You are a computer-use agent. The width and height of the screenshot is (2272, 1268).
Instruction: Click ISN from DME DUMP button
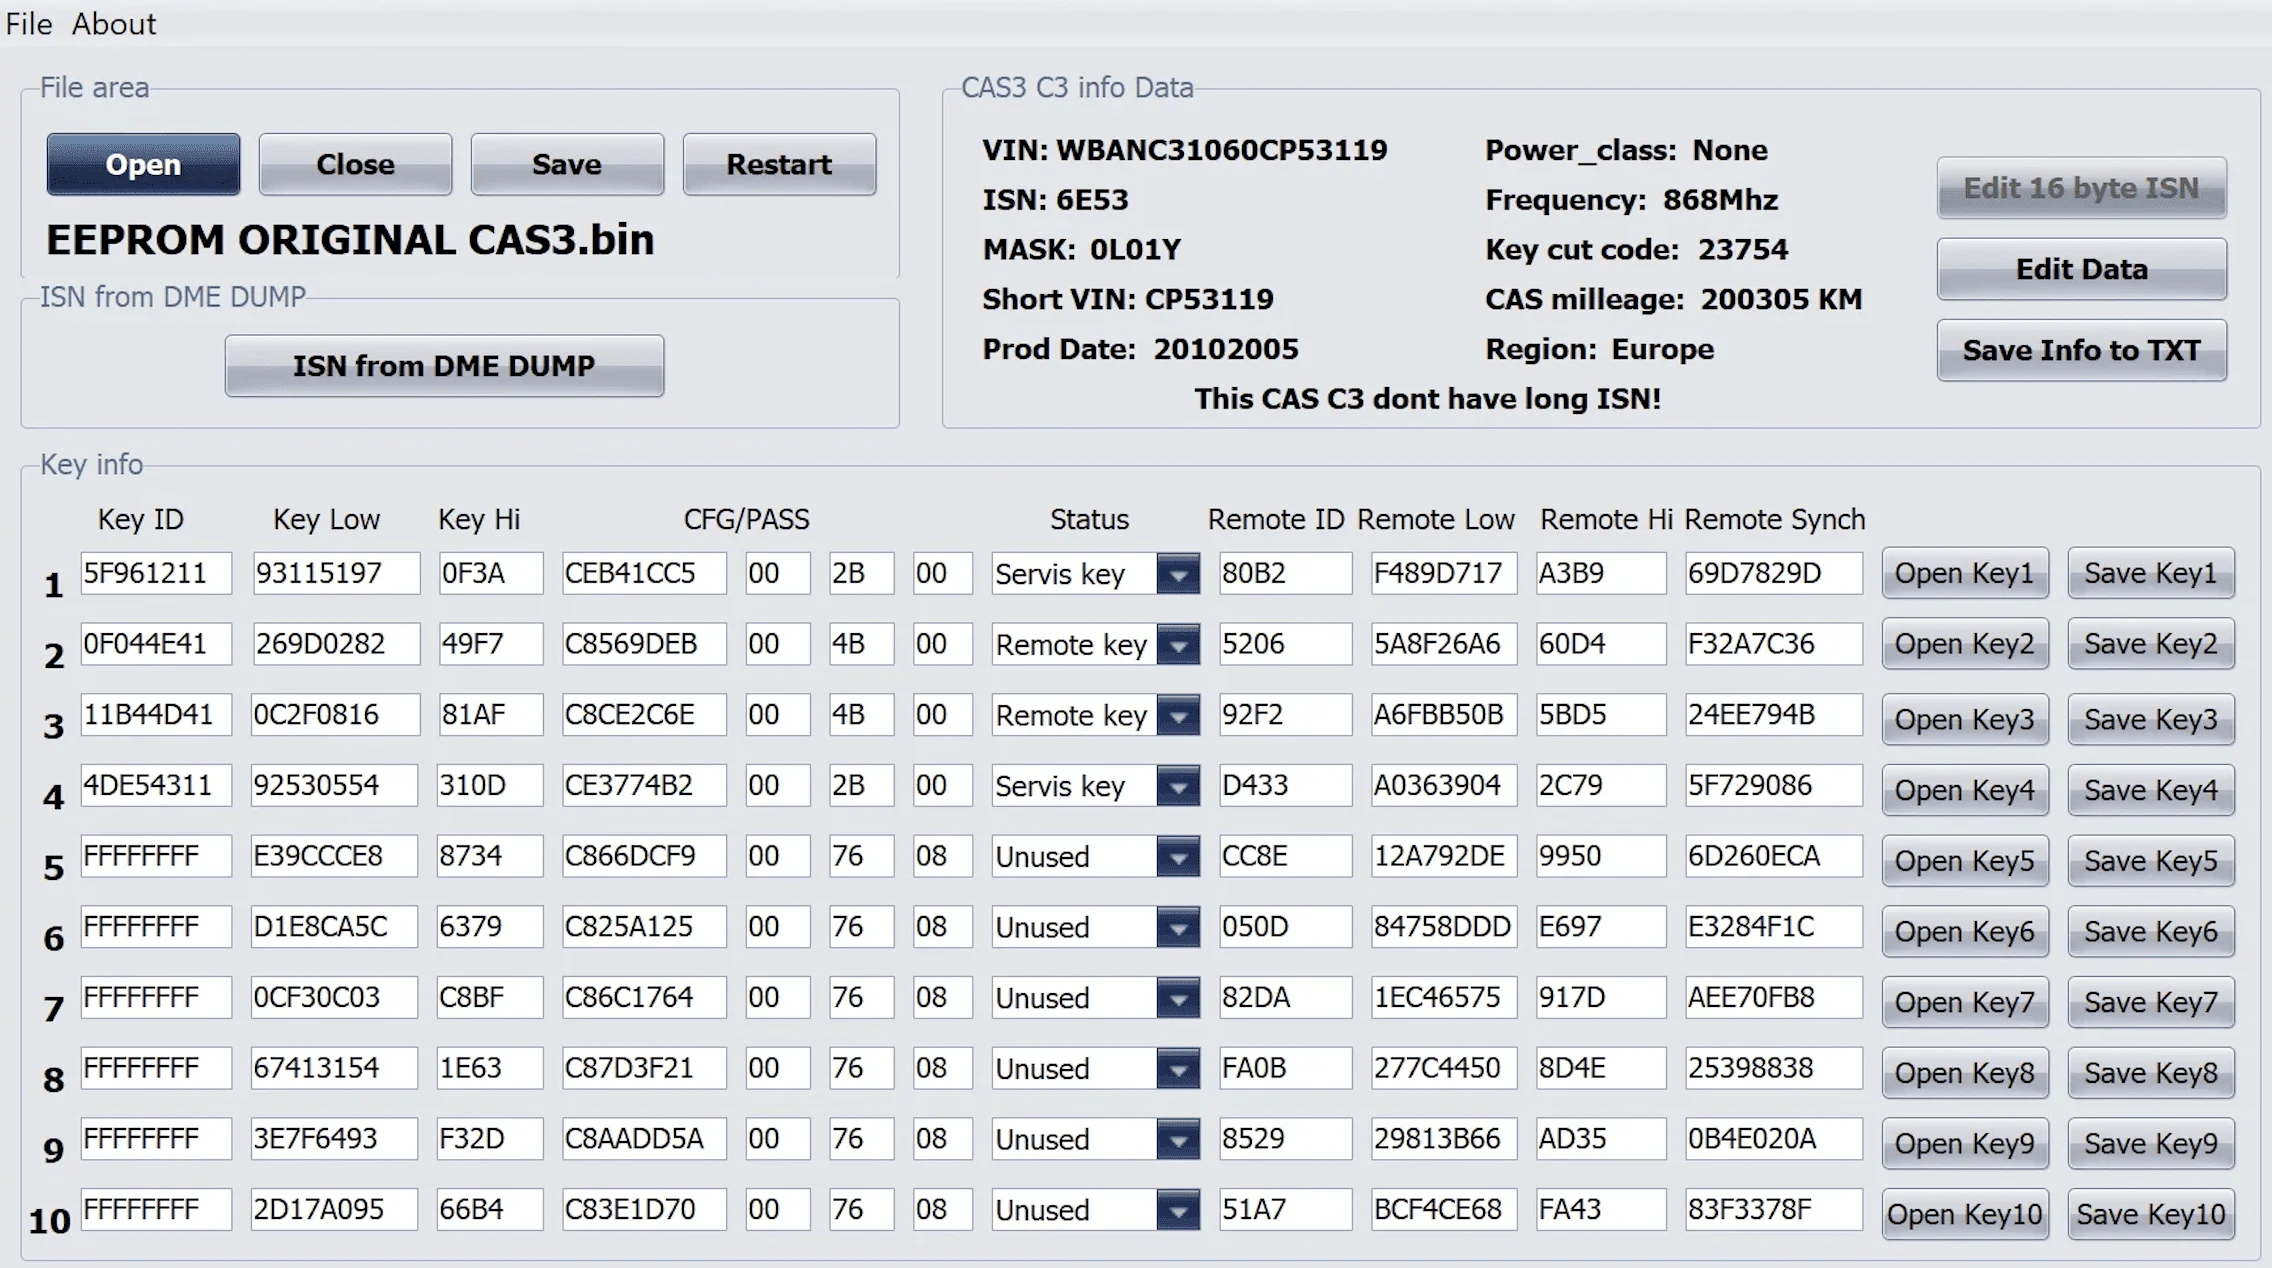coord(444,366)
